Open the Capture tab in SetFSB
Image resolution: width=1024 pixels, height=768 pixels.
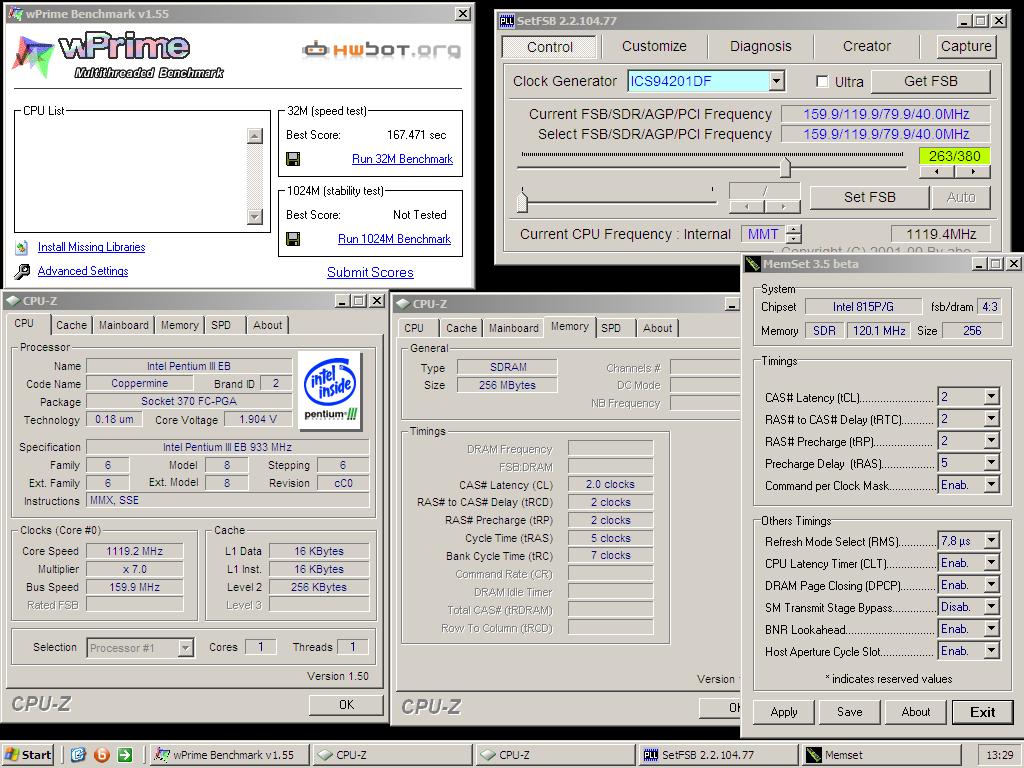(x=966, y=46)
